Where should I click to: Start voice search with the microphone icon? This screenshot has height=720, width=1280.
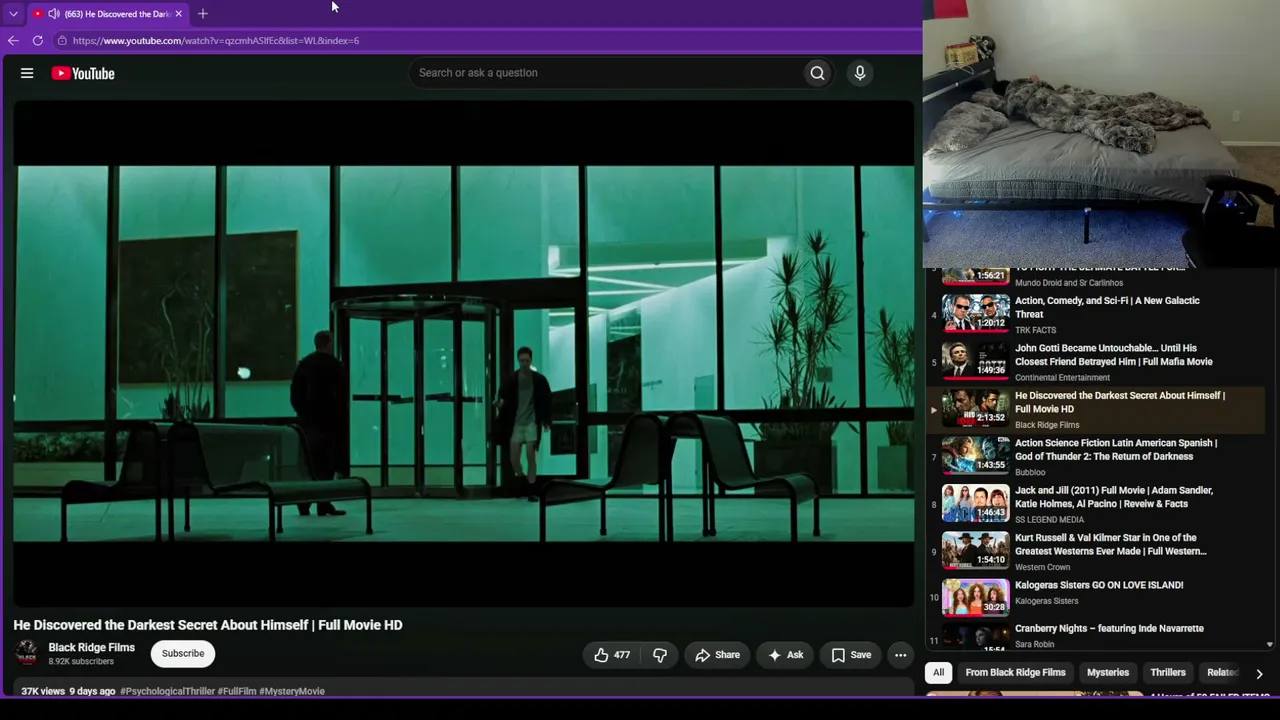[x=859, y=73]
